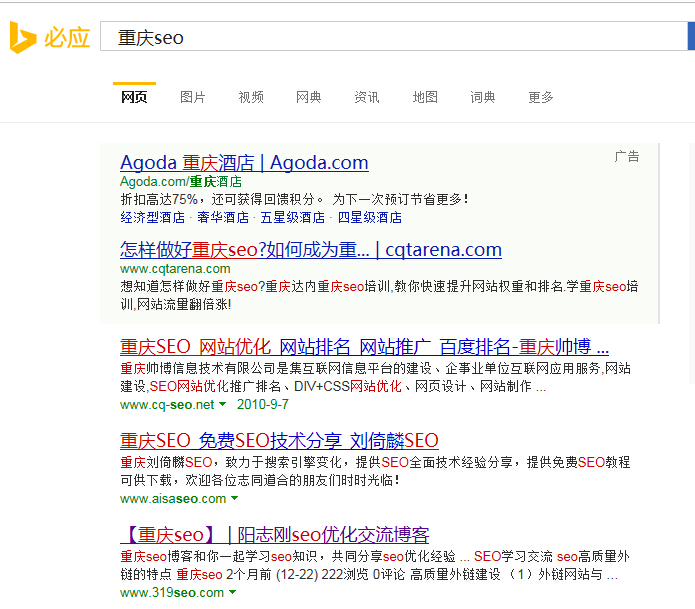The height and width of the screenshot is (609, 695).
Task: Click the search box containing 重庆seo
Action: [x=394, y=36]
